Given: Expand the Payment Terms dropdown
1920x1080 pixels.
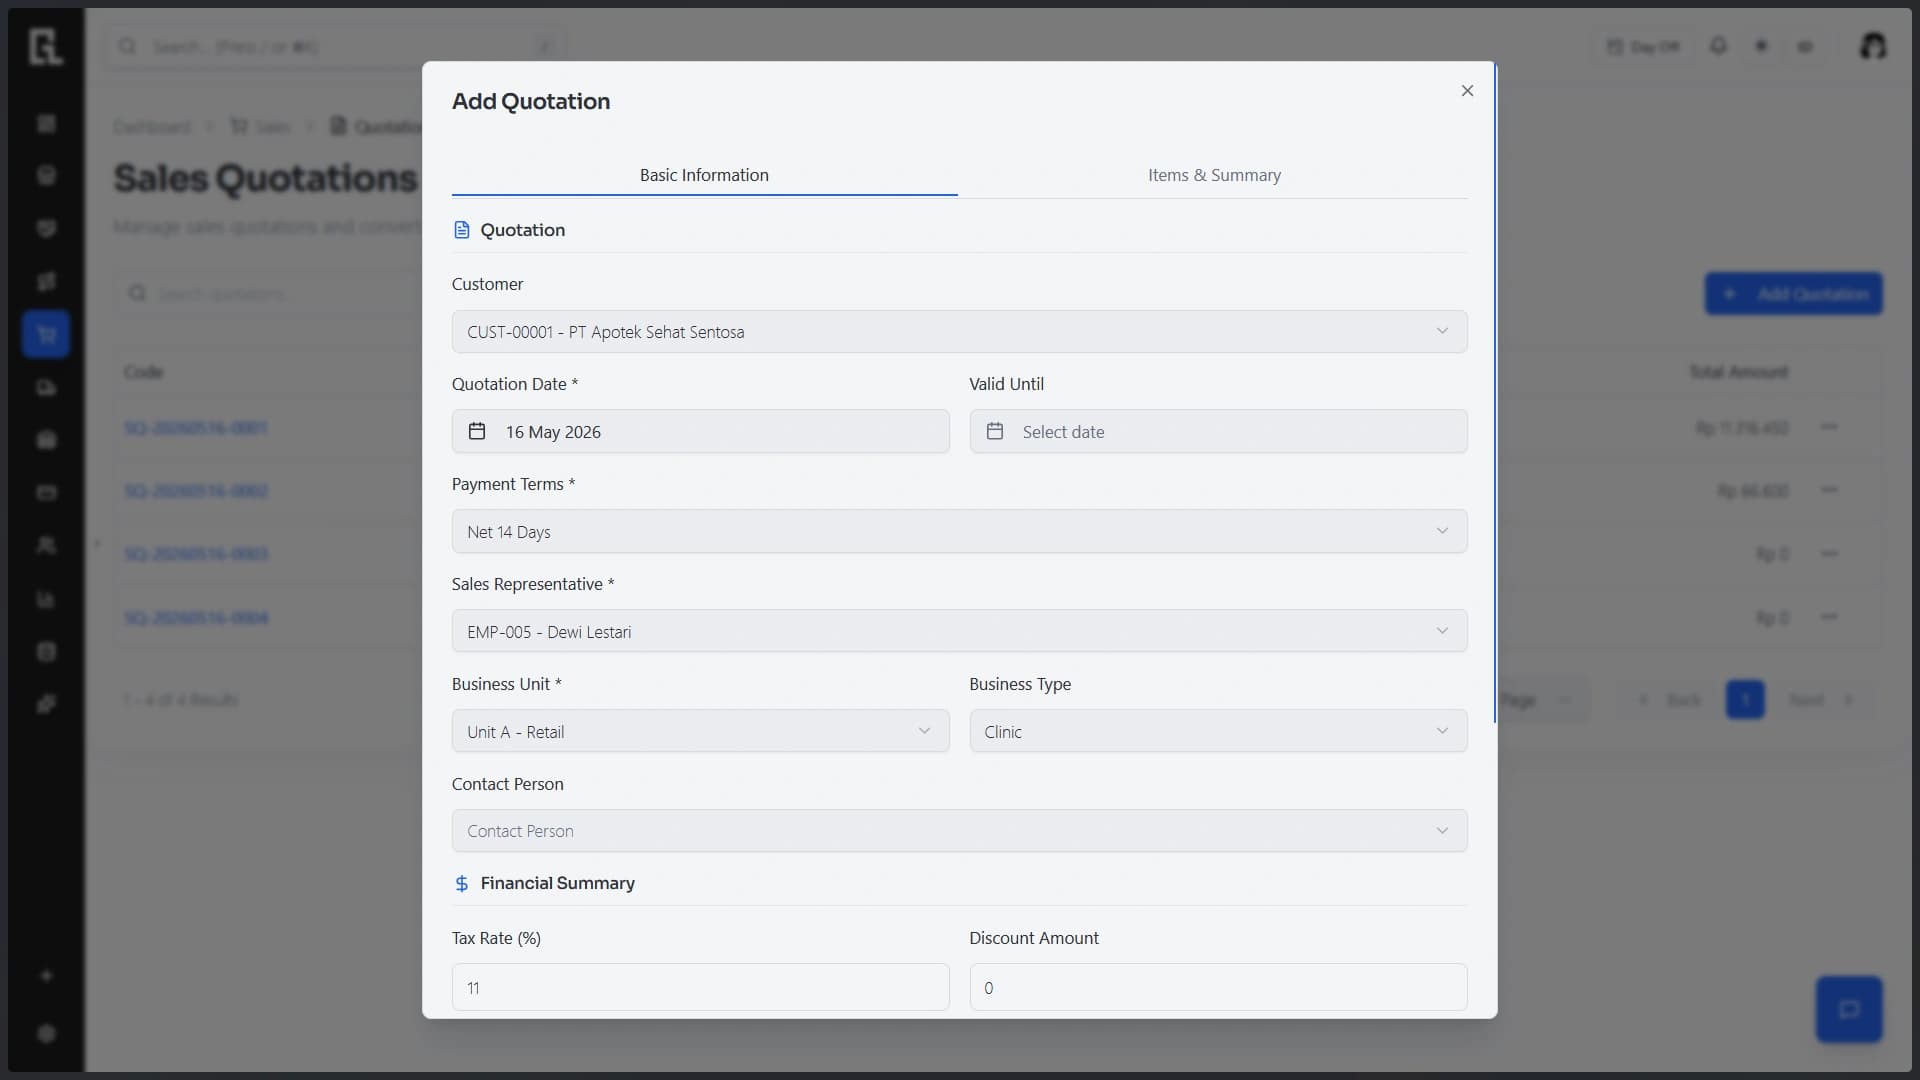Looking at the screenshot, I should coord(959,532).
